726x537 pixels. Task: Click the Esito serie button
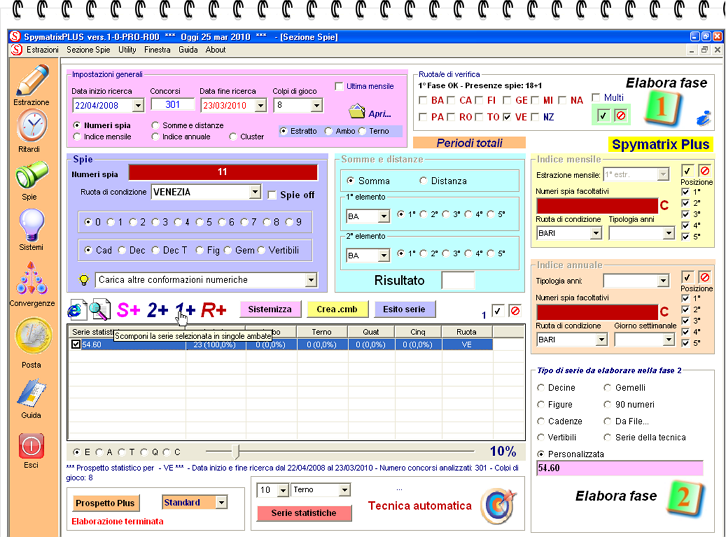(x=404, y=309)
